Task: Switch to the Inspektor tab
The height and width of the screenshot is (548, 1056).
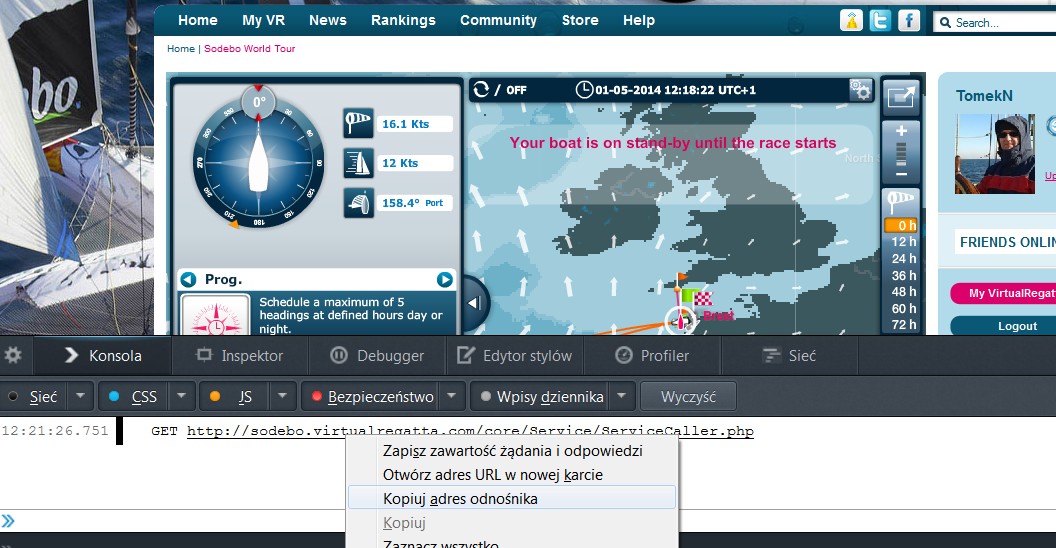Action: 240,355
